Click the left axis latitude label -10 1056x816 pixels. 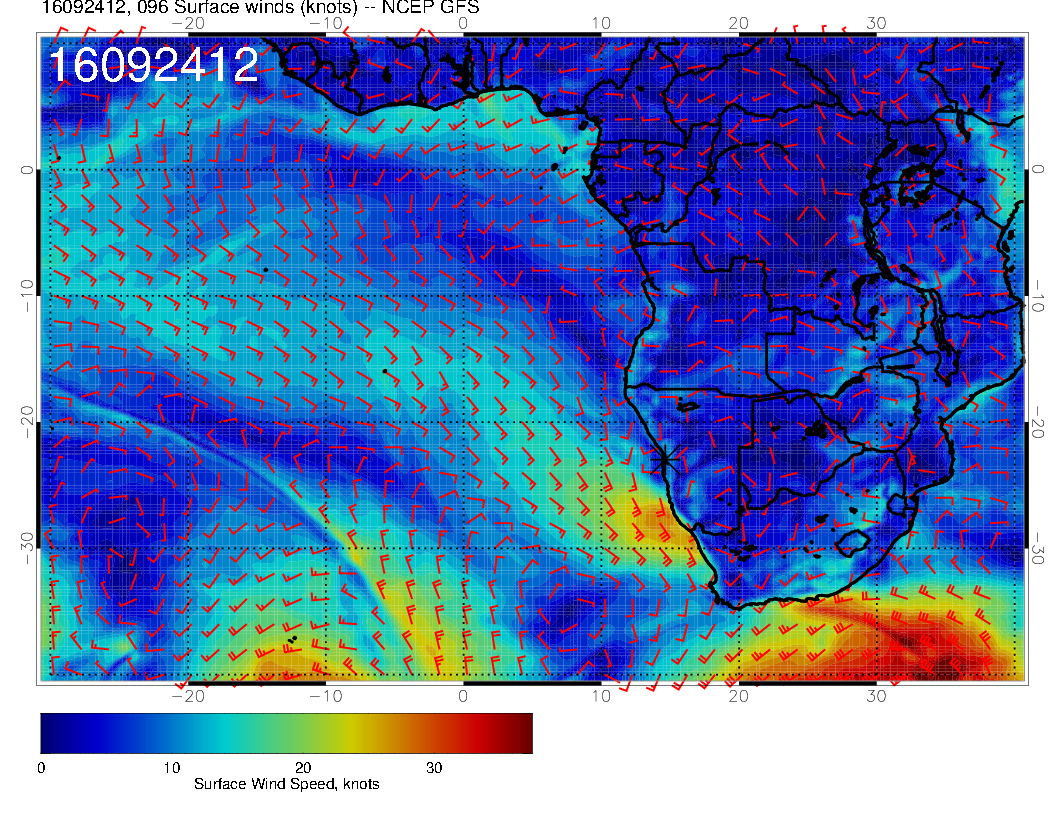26,295
